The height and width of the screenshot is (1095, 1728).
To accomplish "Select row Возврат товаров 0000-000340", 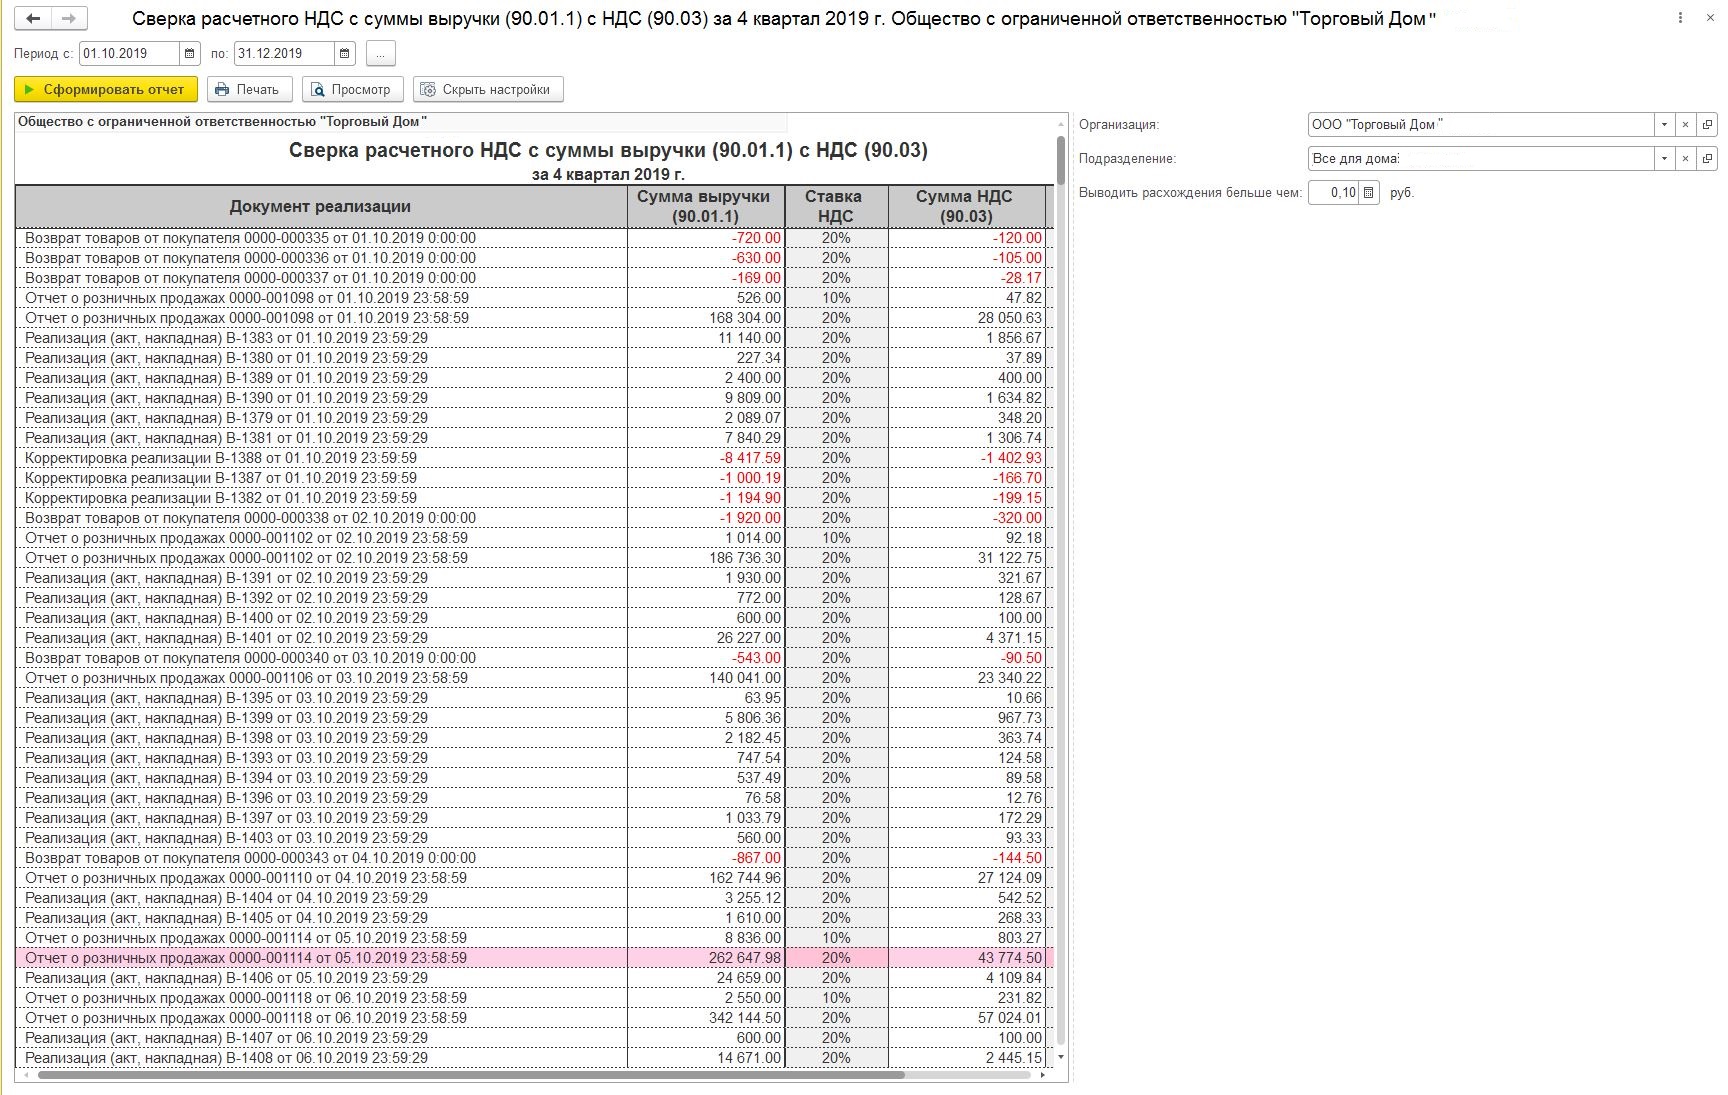I will pyautogui.click(x=534, y=658).
